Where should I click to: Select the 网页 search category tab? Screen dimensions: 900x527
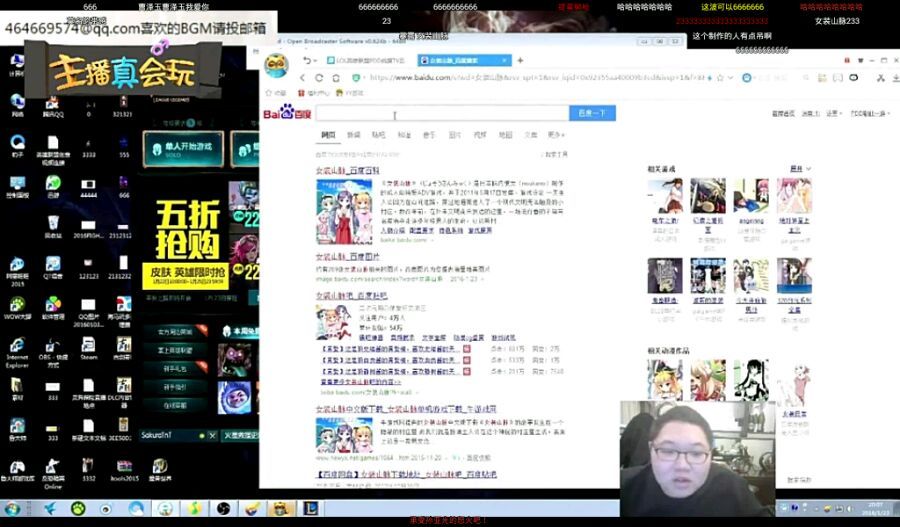pyautogui.click(x=327, y=134)
